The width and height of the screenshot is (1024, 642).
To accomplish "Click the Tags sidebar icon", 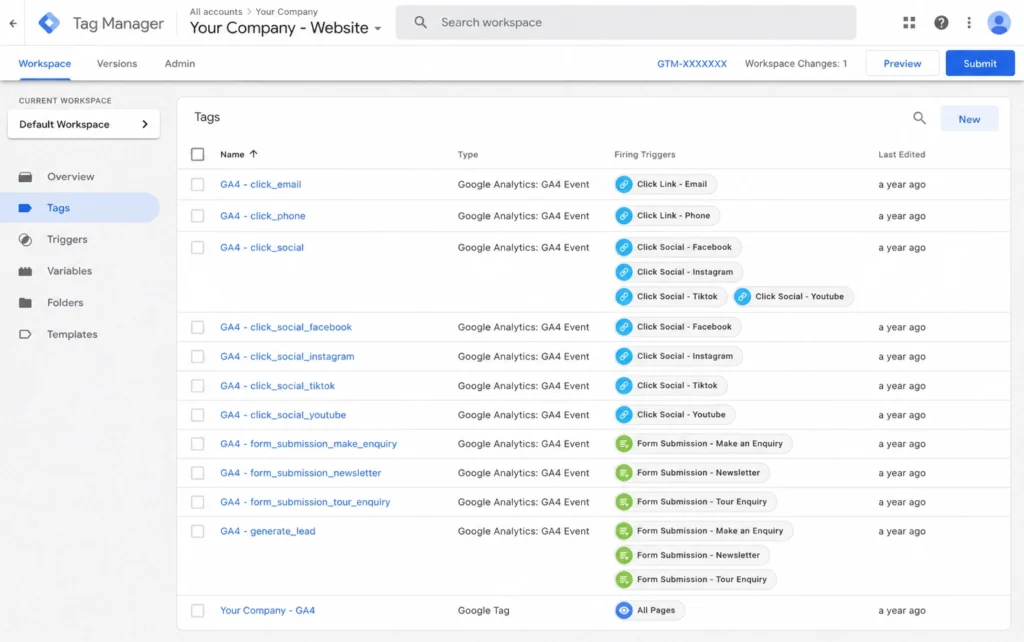I will (25, 208).
